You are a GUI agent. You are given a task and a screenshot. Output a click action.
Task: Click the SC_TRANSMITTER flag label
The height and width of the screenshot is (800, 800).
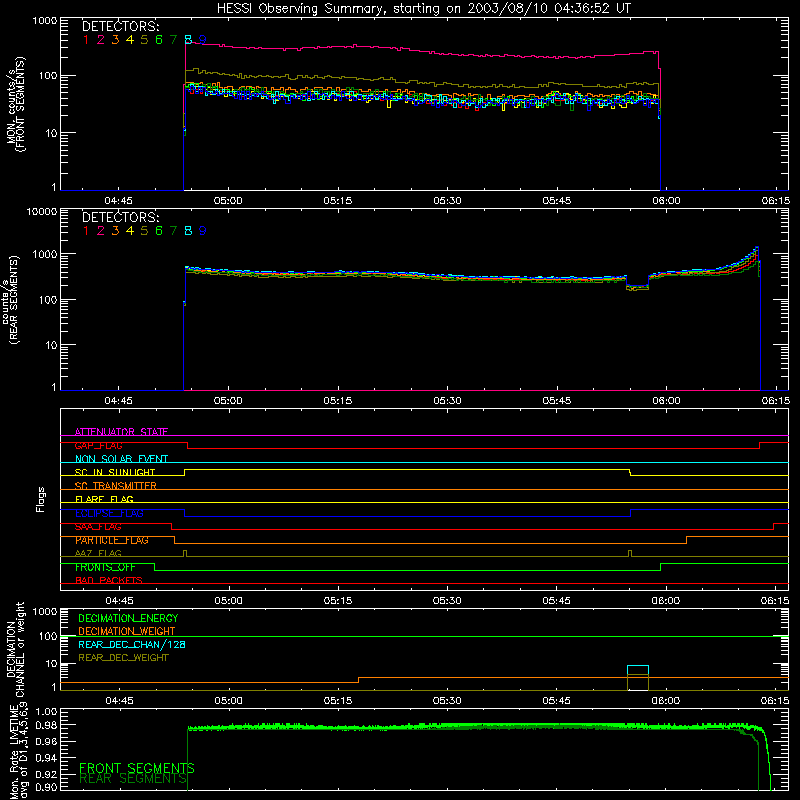coord(116,486)
